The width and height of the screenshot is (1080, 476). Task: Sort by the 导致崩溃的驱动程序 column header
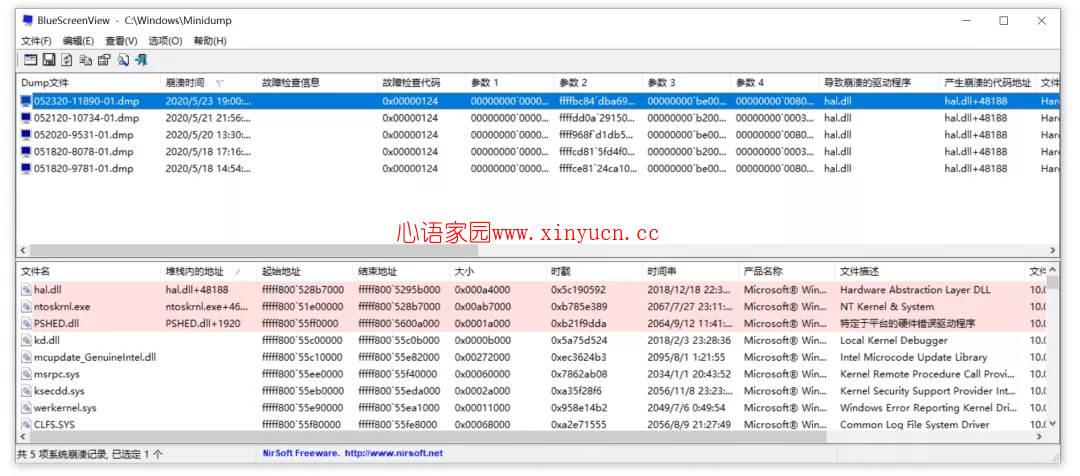879,83
